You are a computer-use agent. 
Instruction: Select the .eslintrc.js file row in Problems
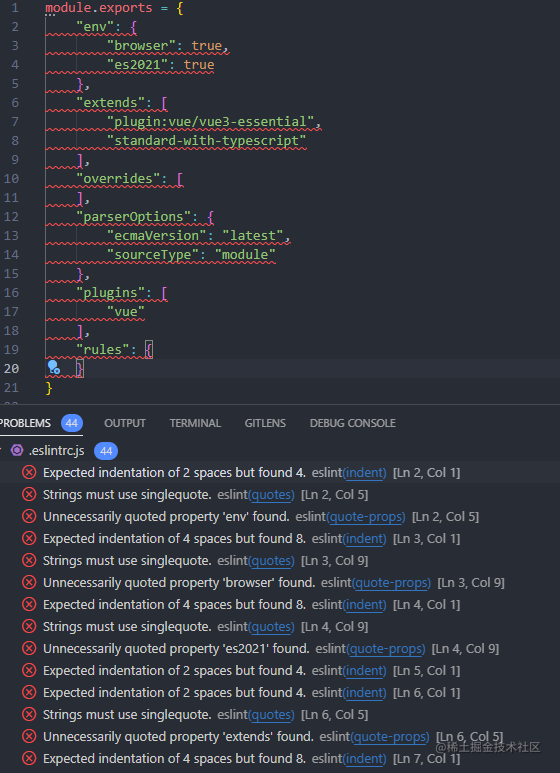click(x=280, y=451)
